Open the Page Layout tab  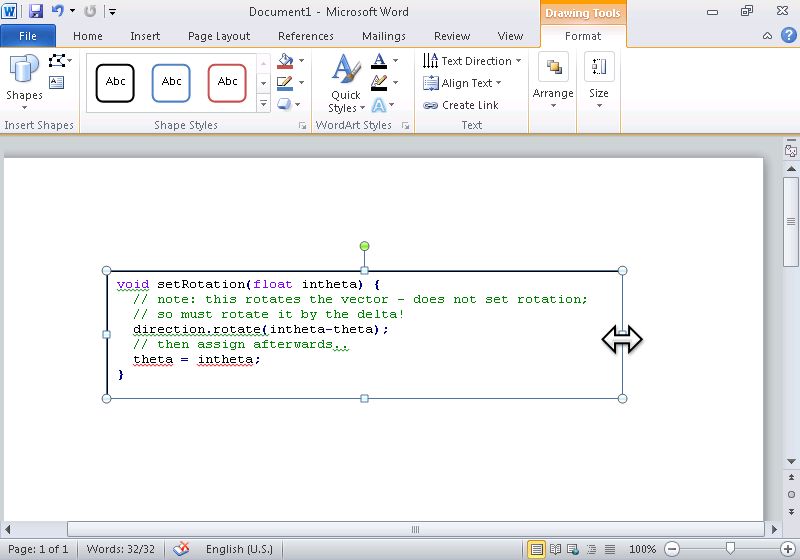(219, 36)
